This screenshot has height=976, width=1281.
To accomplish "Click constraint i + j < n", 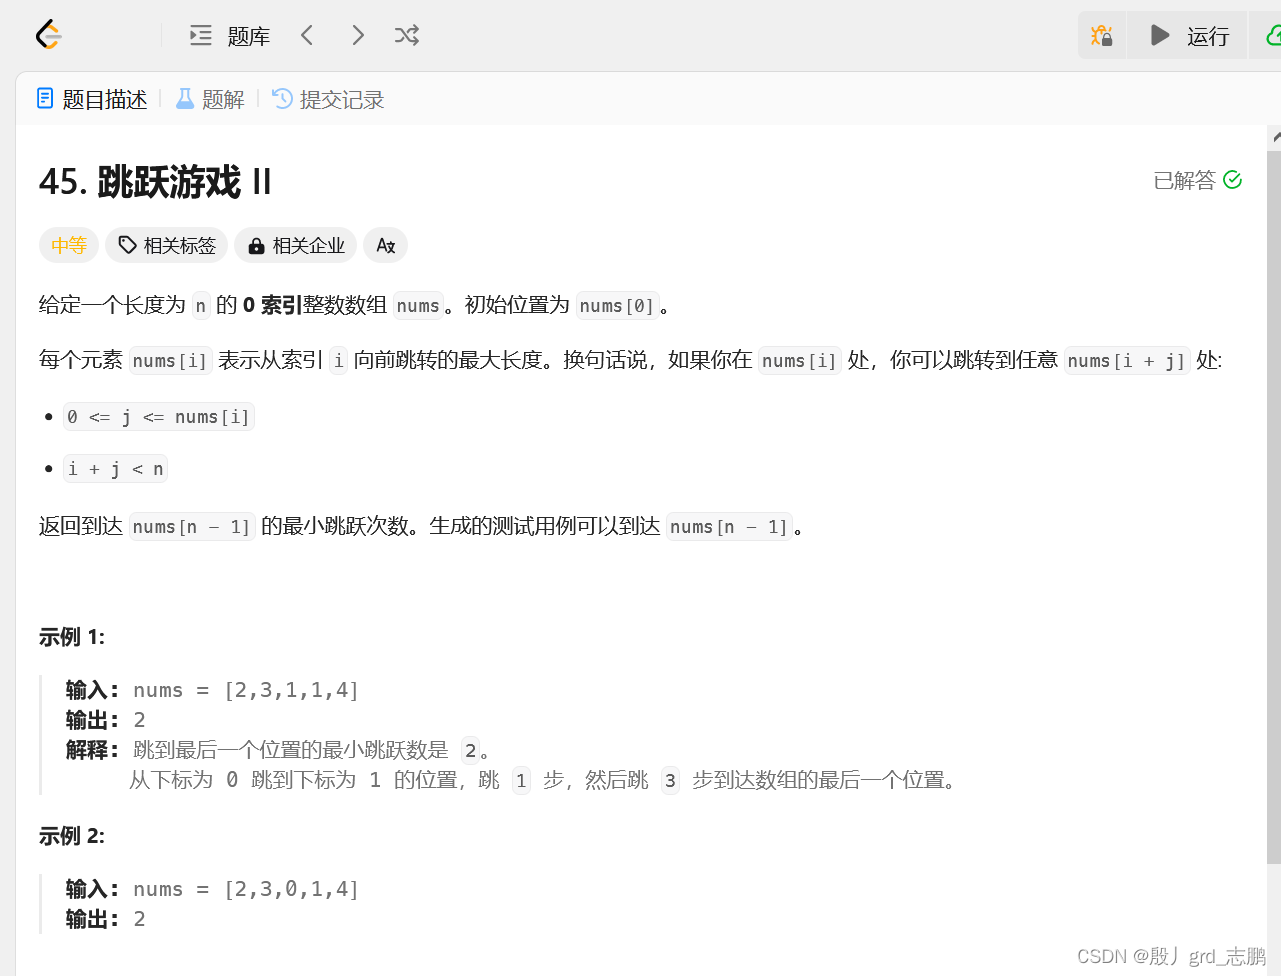I will click(x=115, y=469).
